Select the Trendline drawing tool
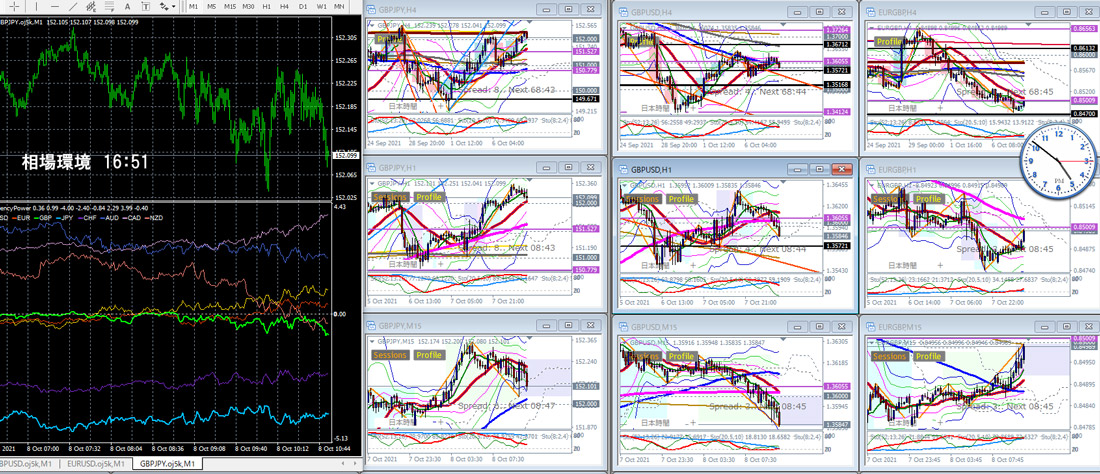 point(73,6)
